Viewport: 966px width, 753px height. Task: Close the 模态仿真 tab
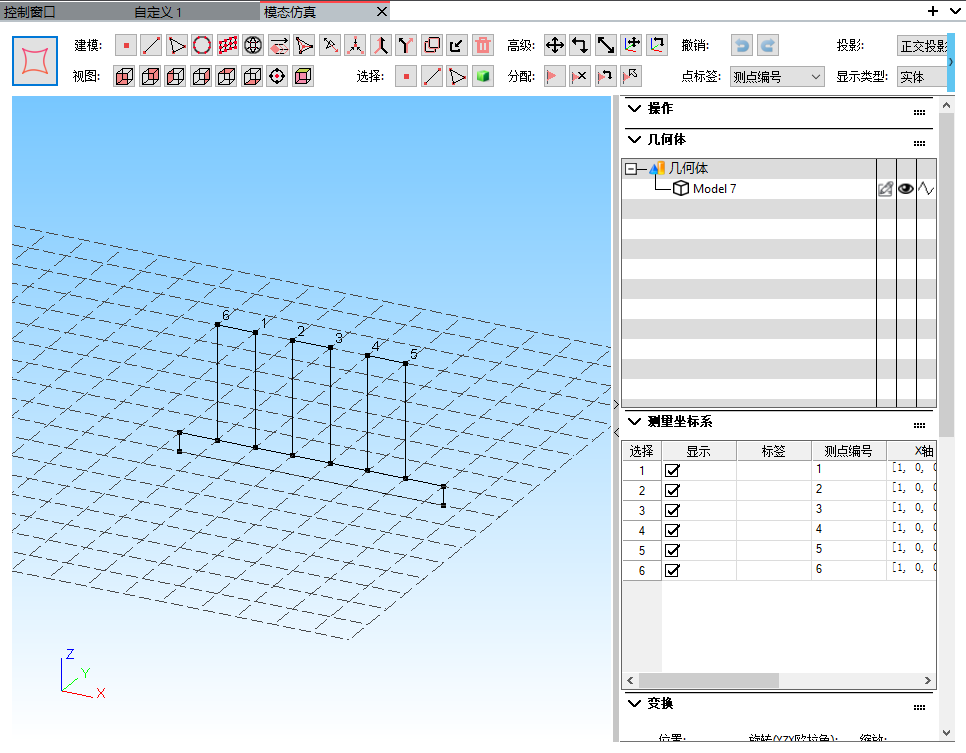point(381,12)
